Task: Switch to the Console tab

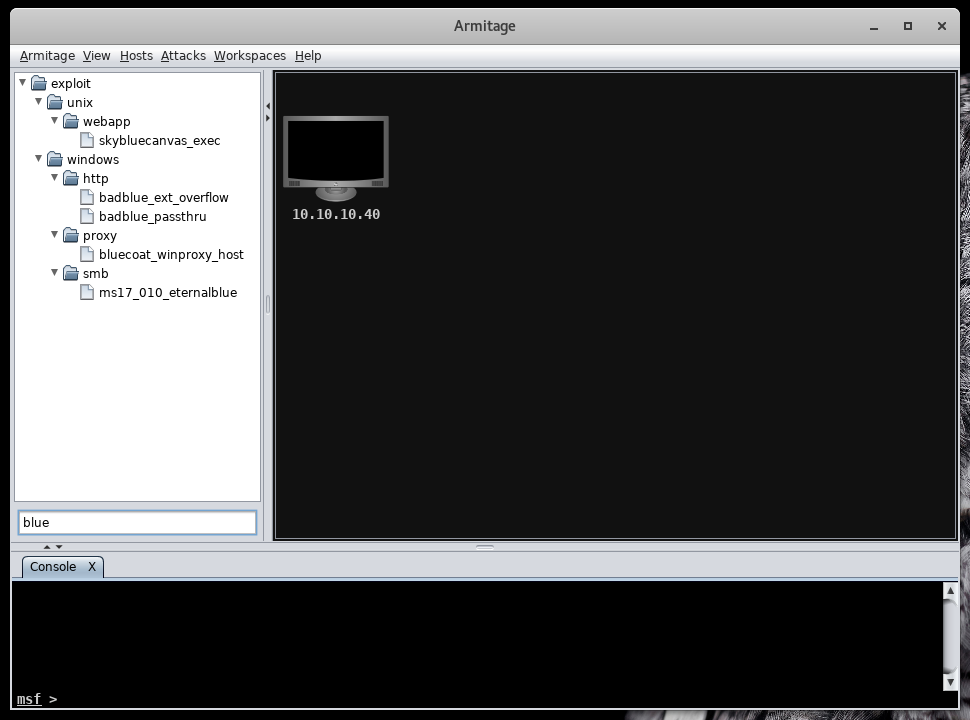Action: click(53, 567)
